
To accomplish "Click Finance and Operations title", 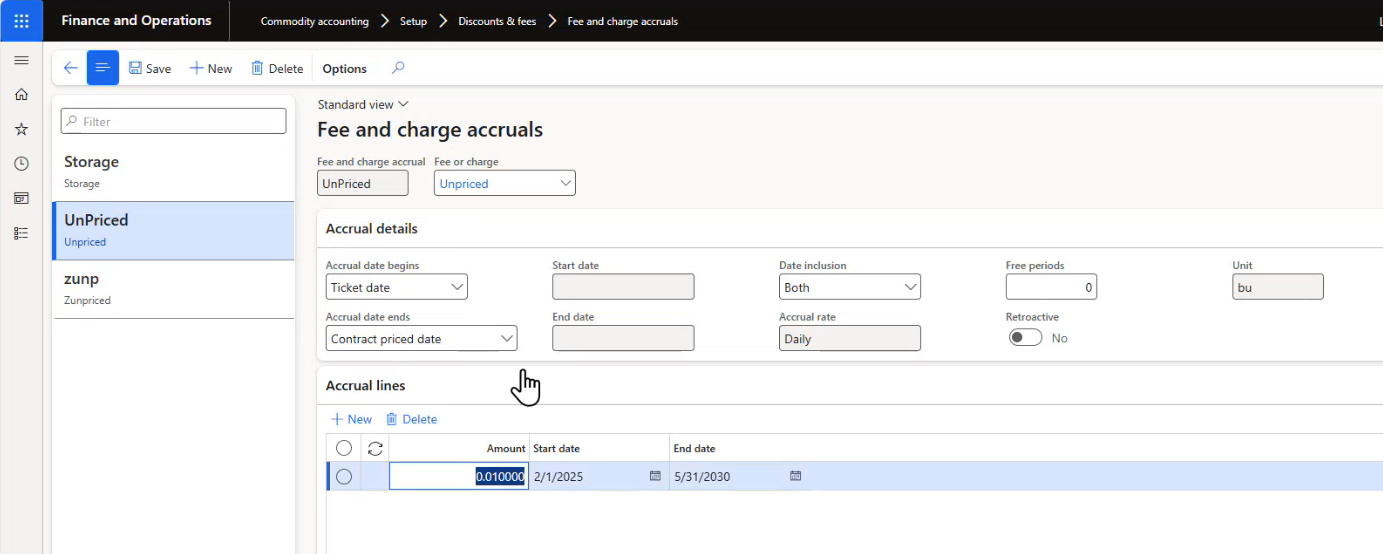I will click(x=136, y=20).
